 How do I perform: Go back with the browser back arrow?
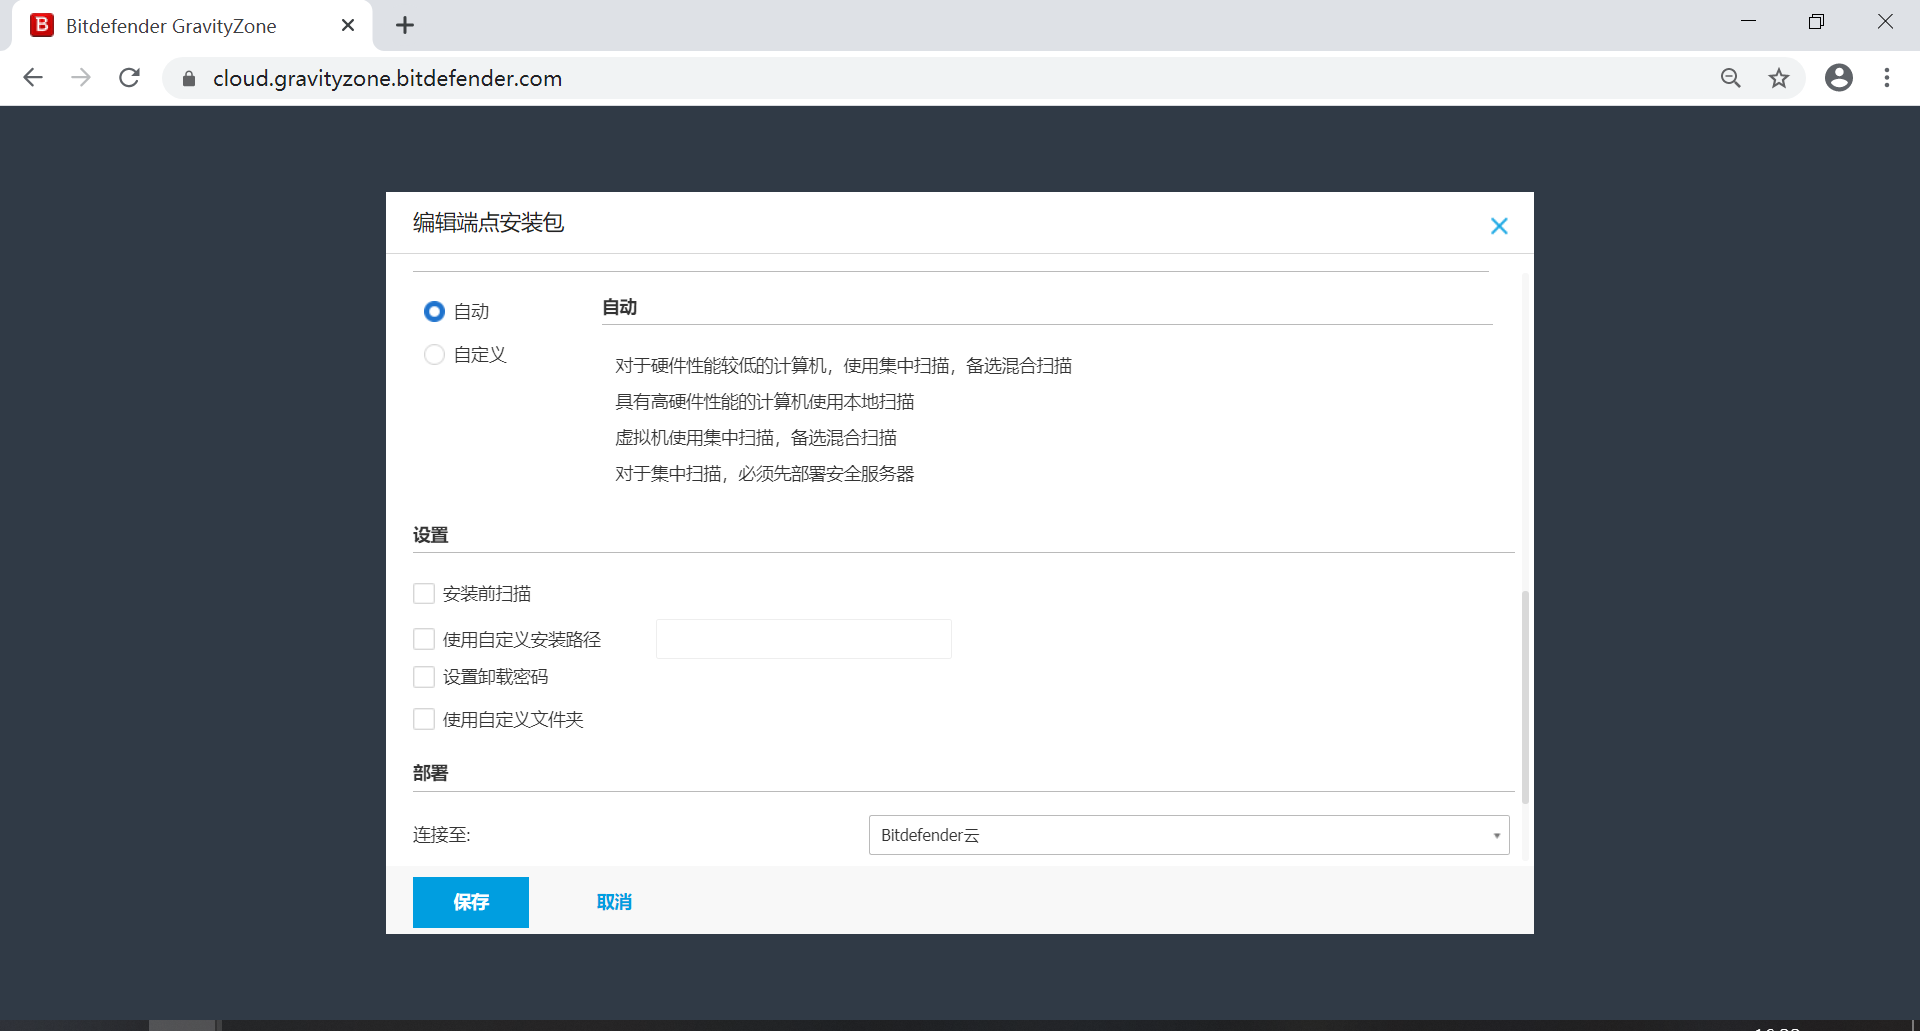33,78
